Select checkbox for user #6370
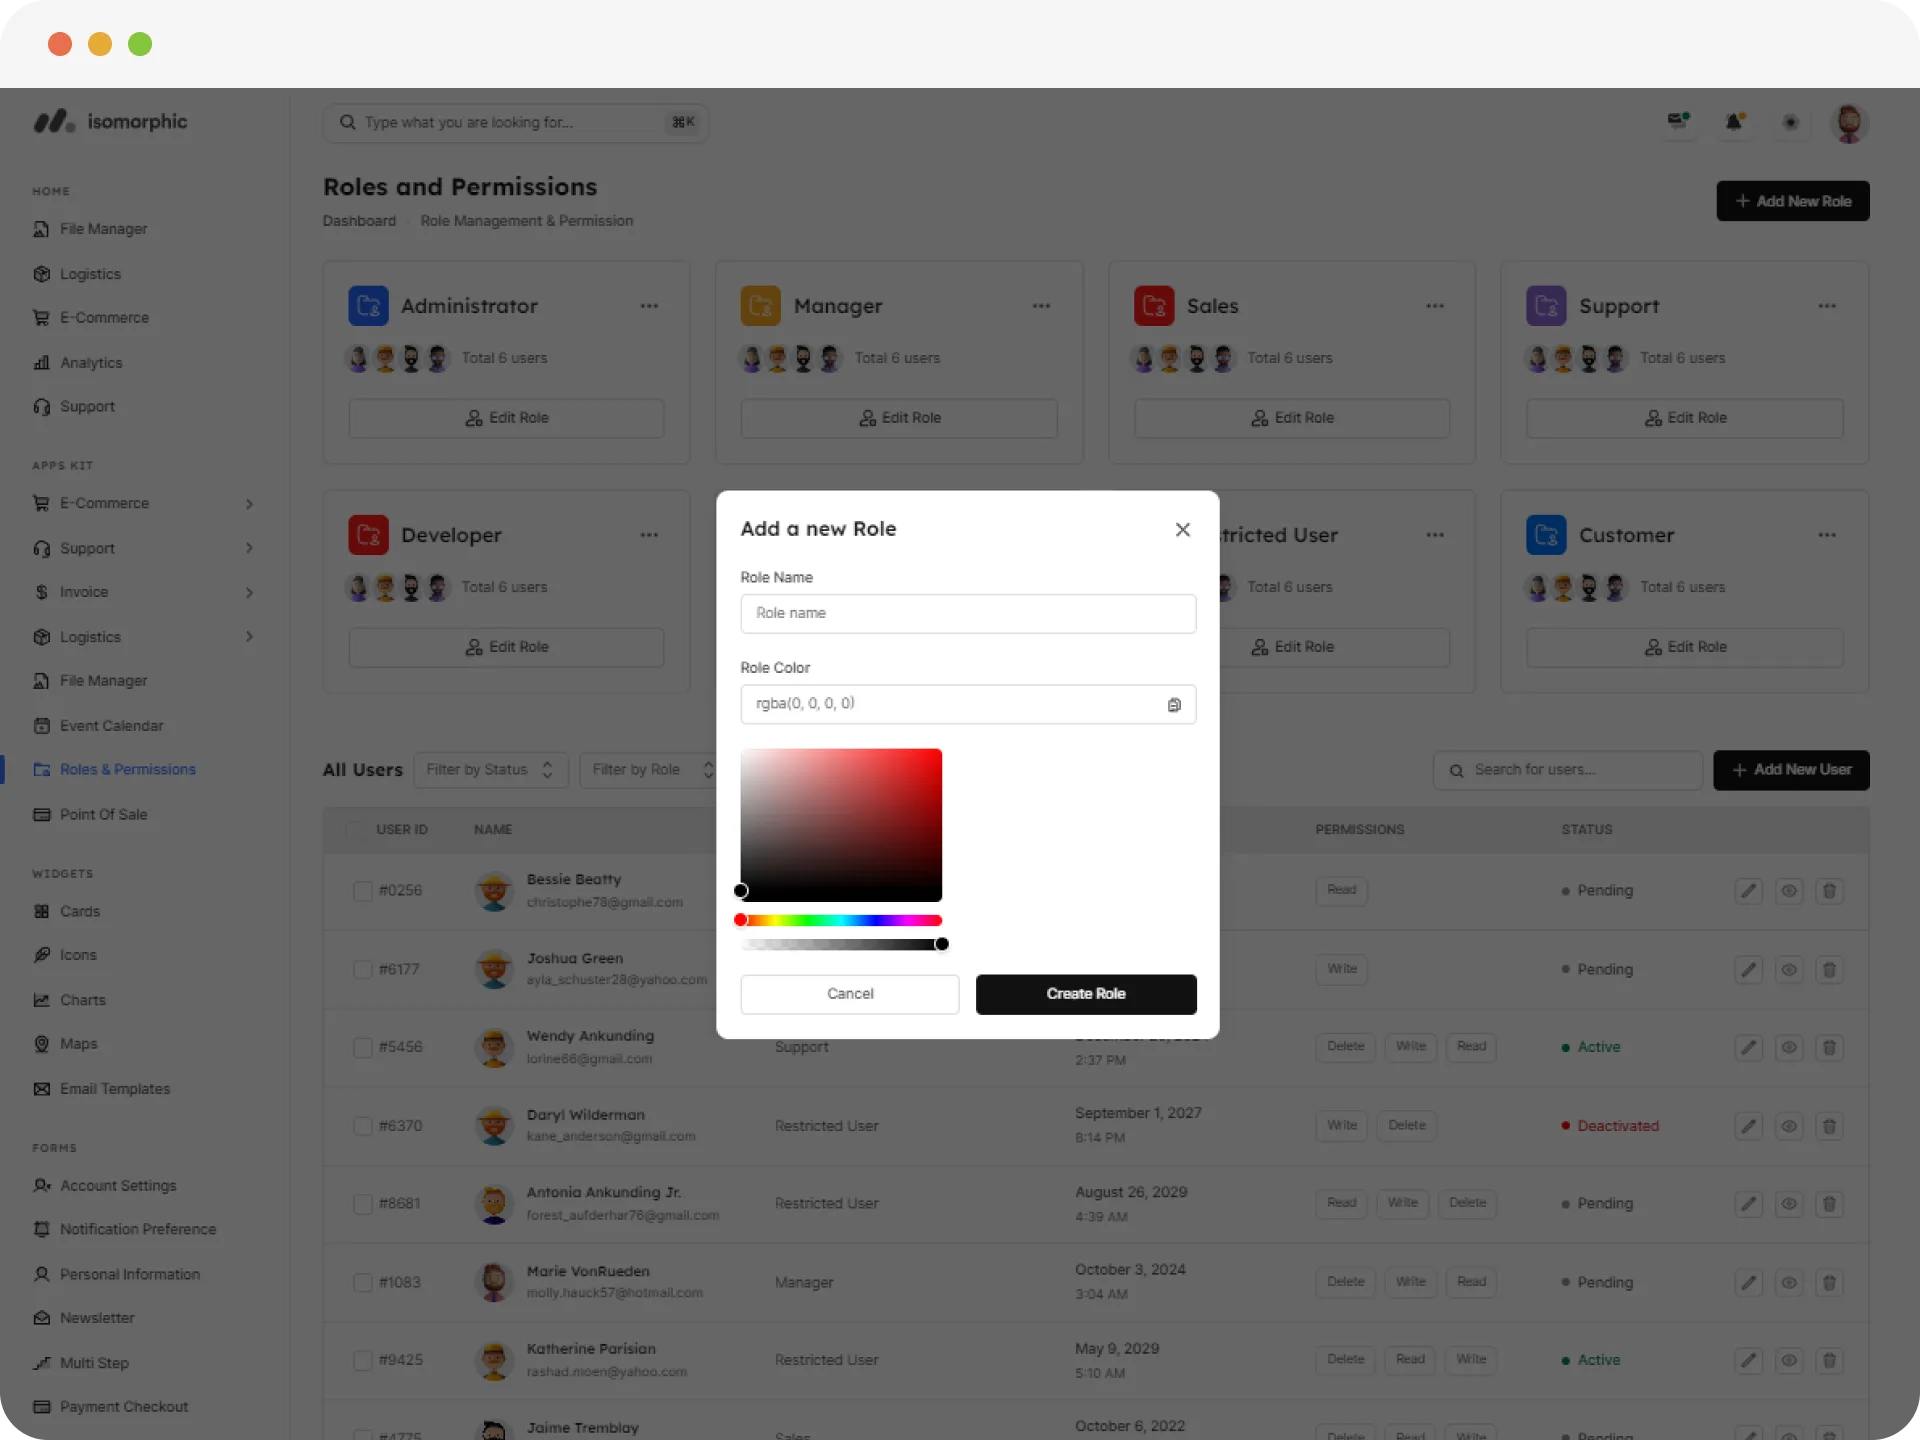The width and height of the screenshot is (1920, 1440). [x=363, y=1126]
